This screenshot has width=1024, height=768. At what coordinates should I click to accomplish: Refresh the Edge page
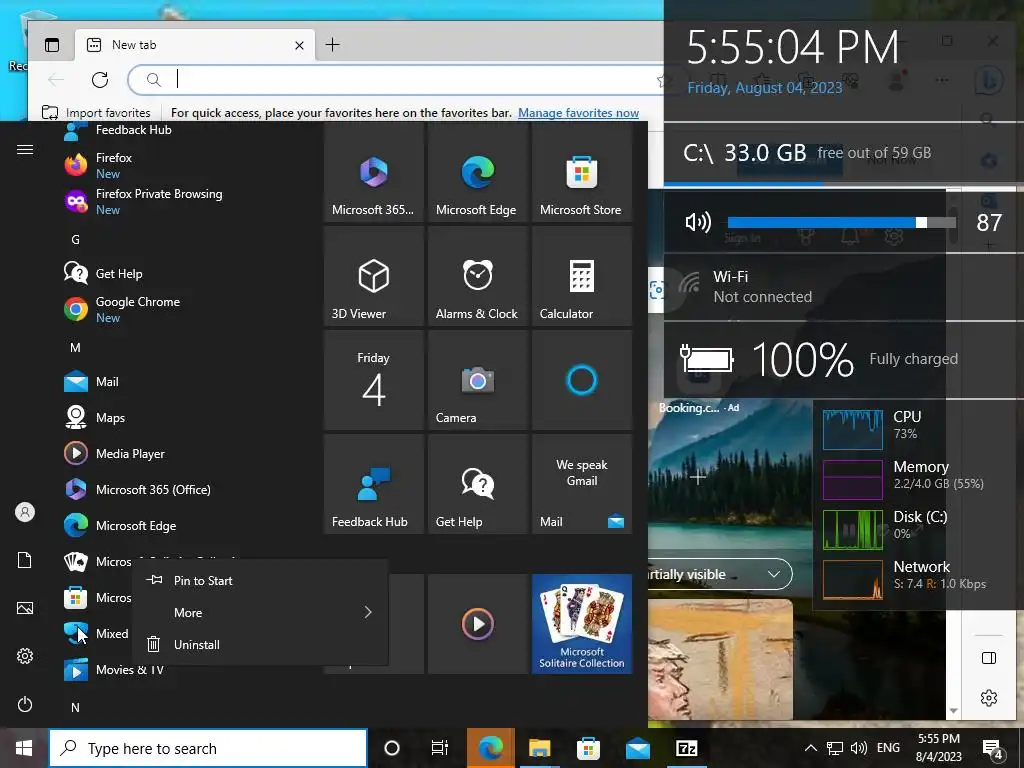(100, 80)
